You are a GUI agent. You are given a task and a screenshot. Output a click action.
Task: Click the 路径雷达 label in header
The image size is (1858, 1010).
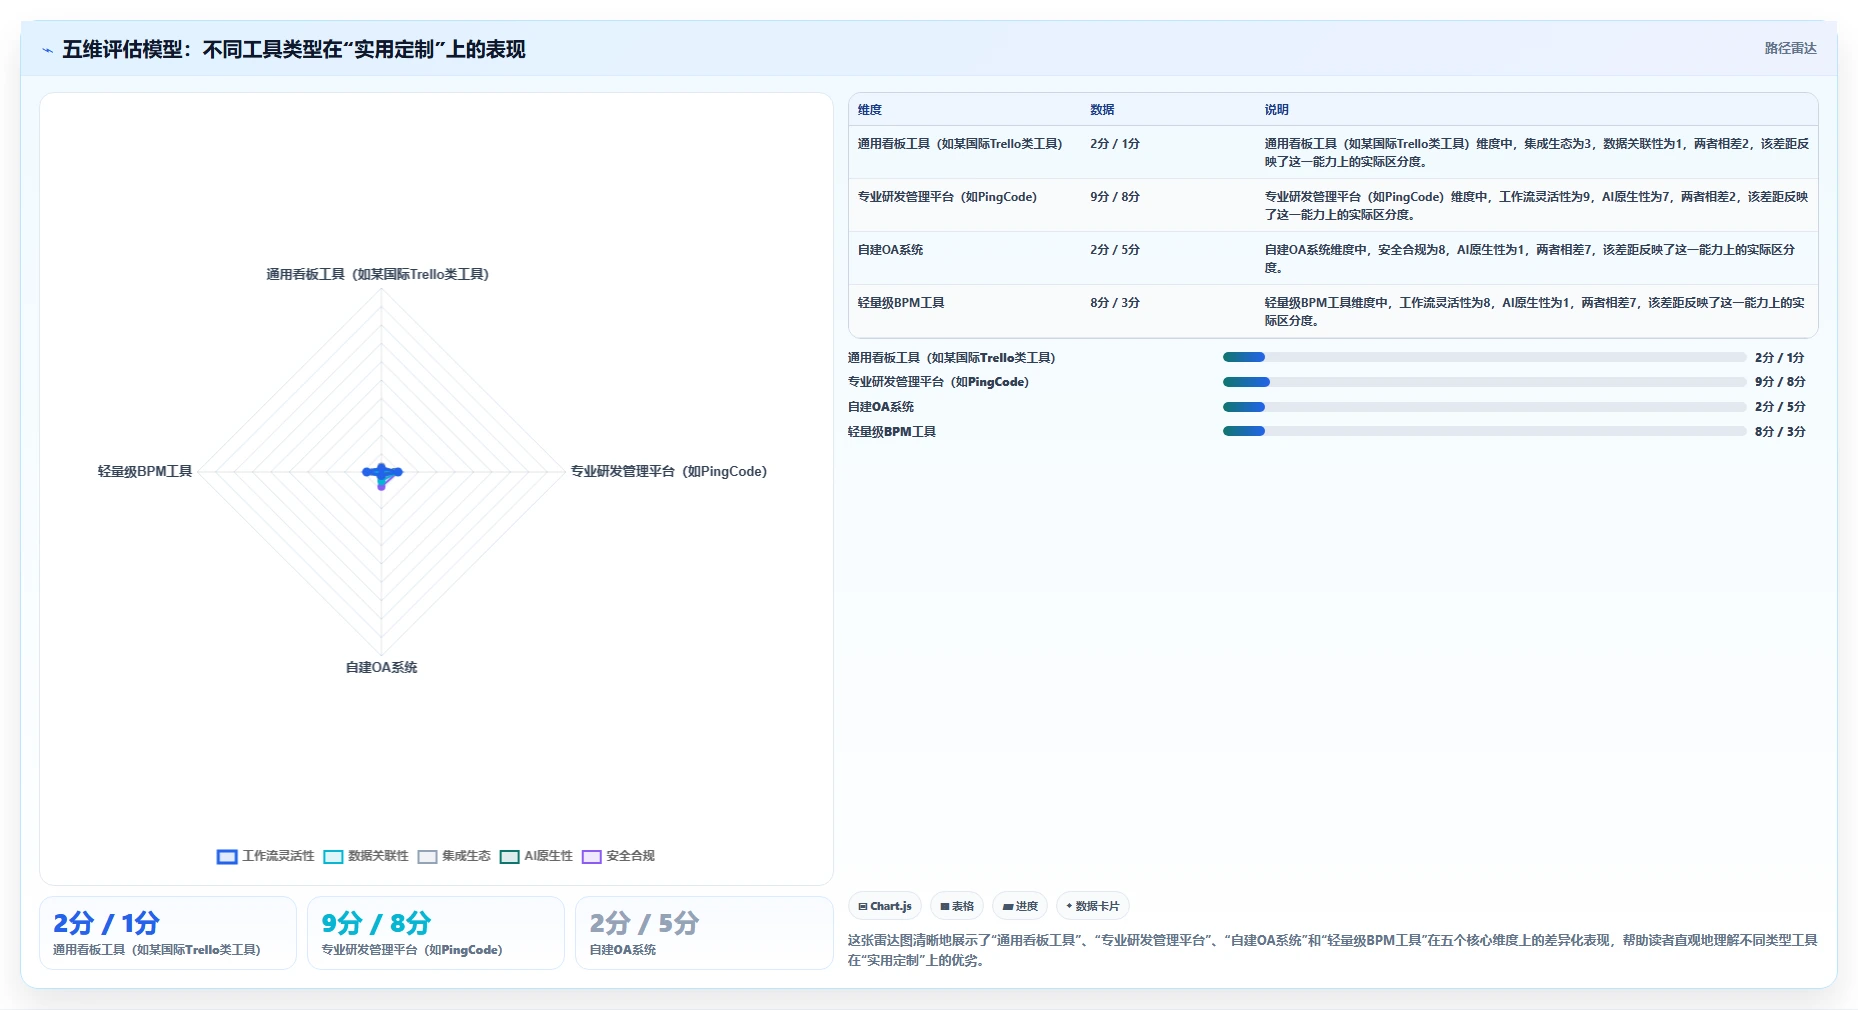1790,48
